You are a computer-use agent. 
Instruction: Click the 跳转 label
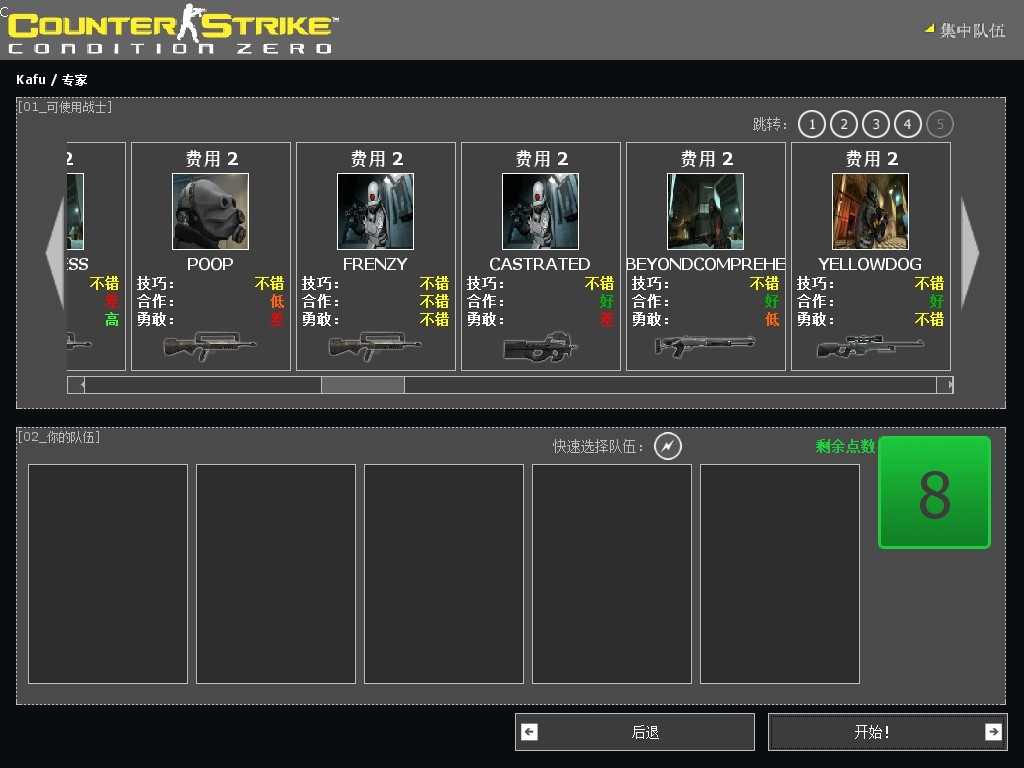point(770,124)
